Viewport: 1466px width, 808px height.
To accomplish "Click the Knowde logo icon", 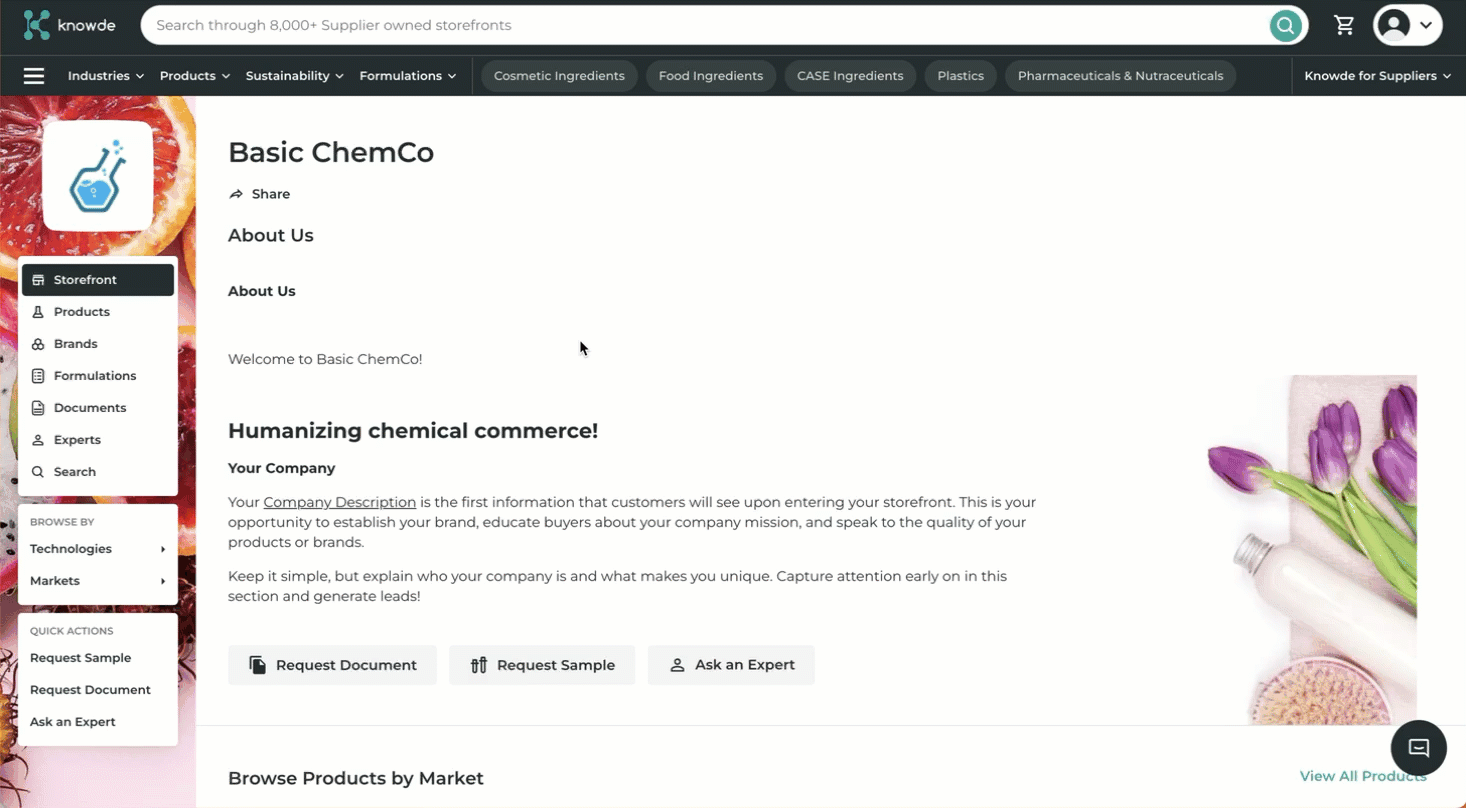I will (x=37, y=25).
